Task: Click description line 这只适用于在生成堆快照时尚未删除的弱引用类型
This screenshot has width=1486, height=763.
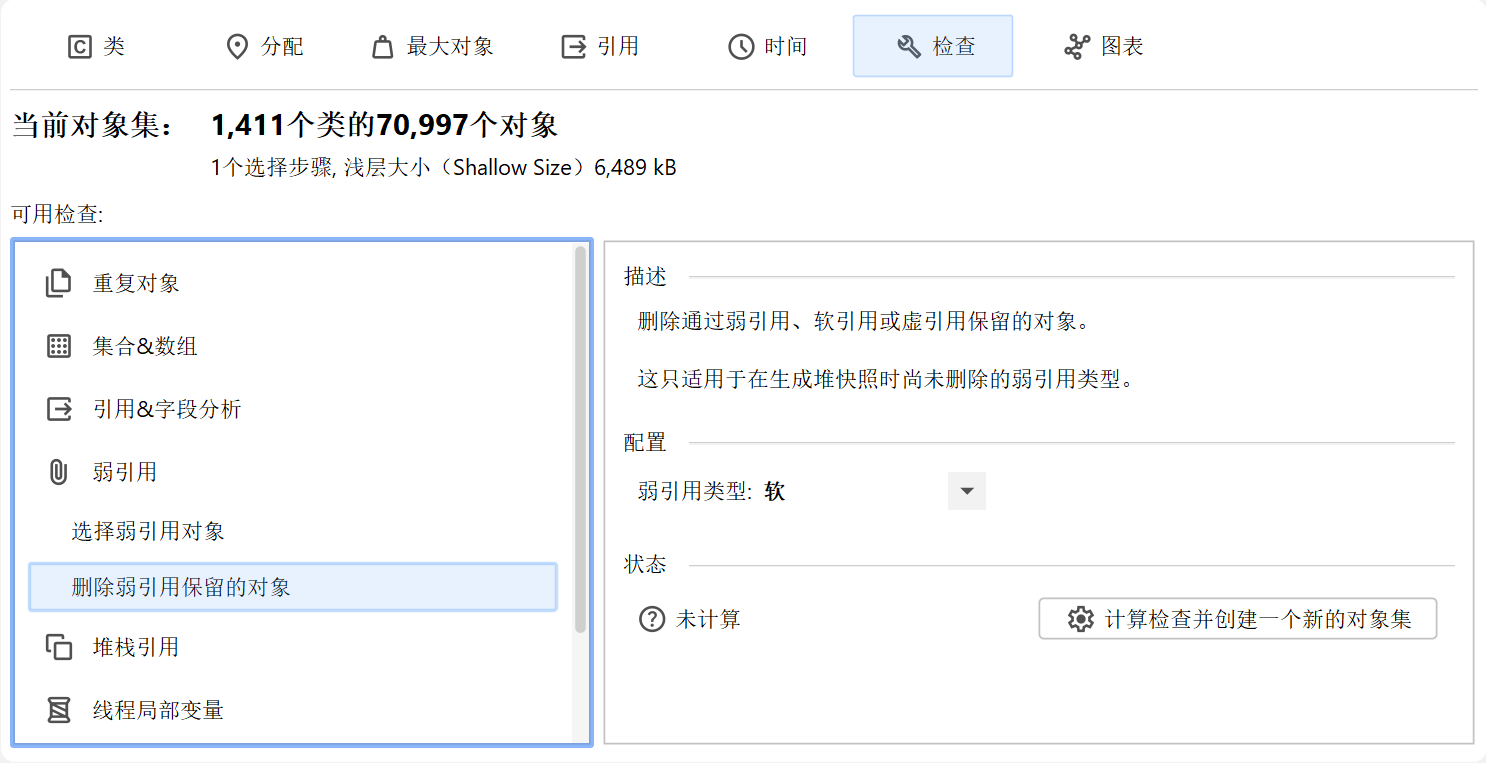Action: (888, 380)
